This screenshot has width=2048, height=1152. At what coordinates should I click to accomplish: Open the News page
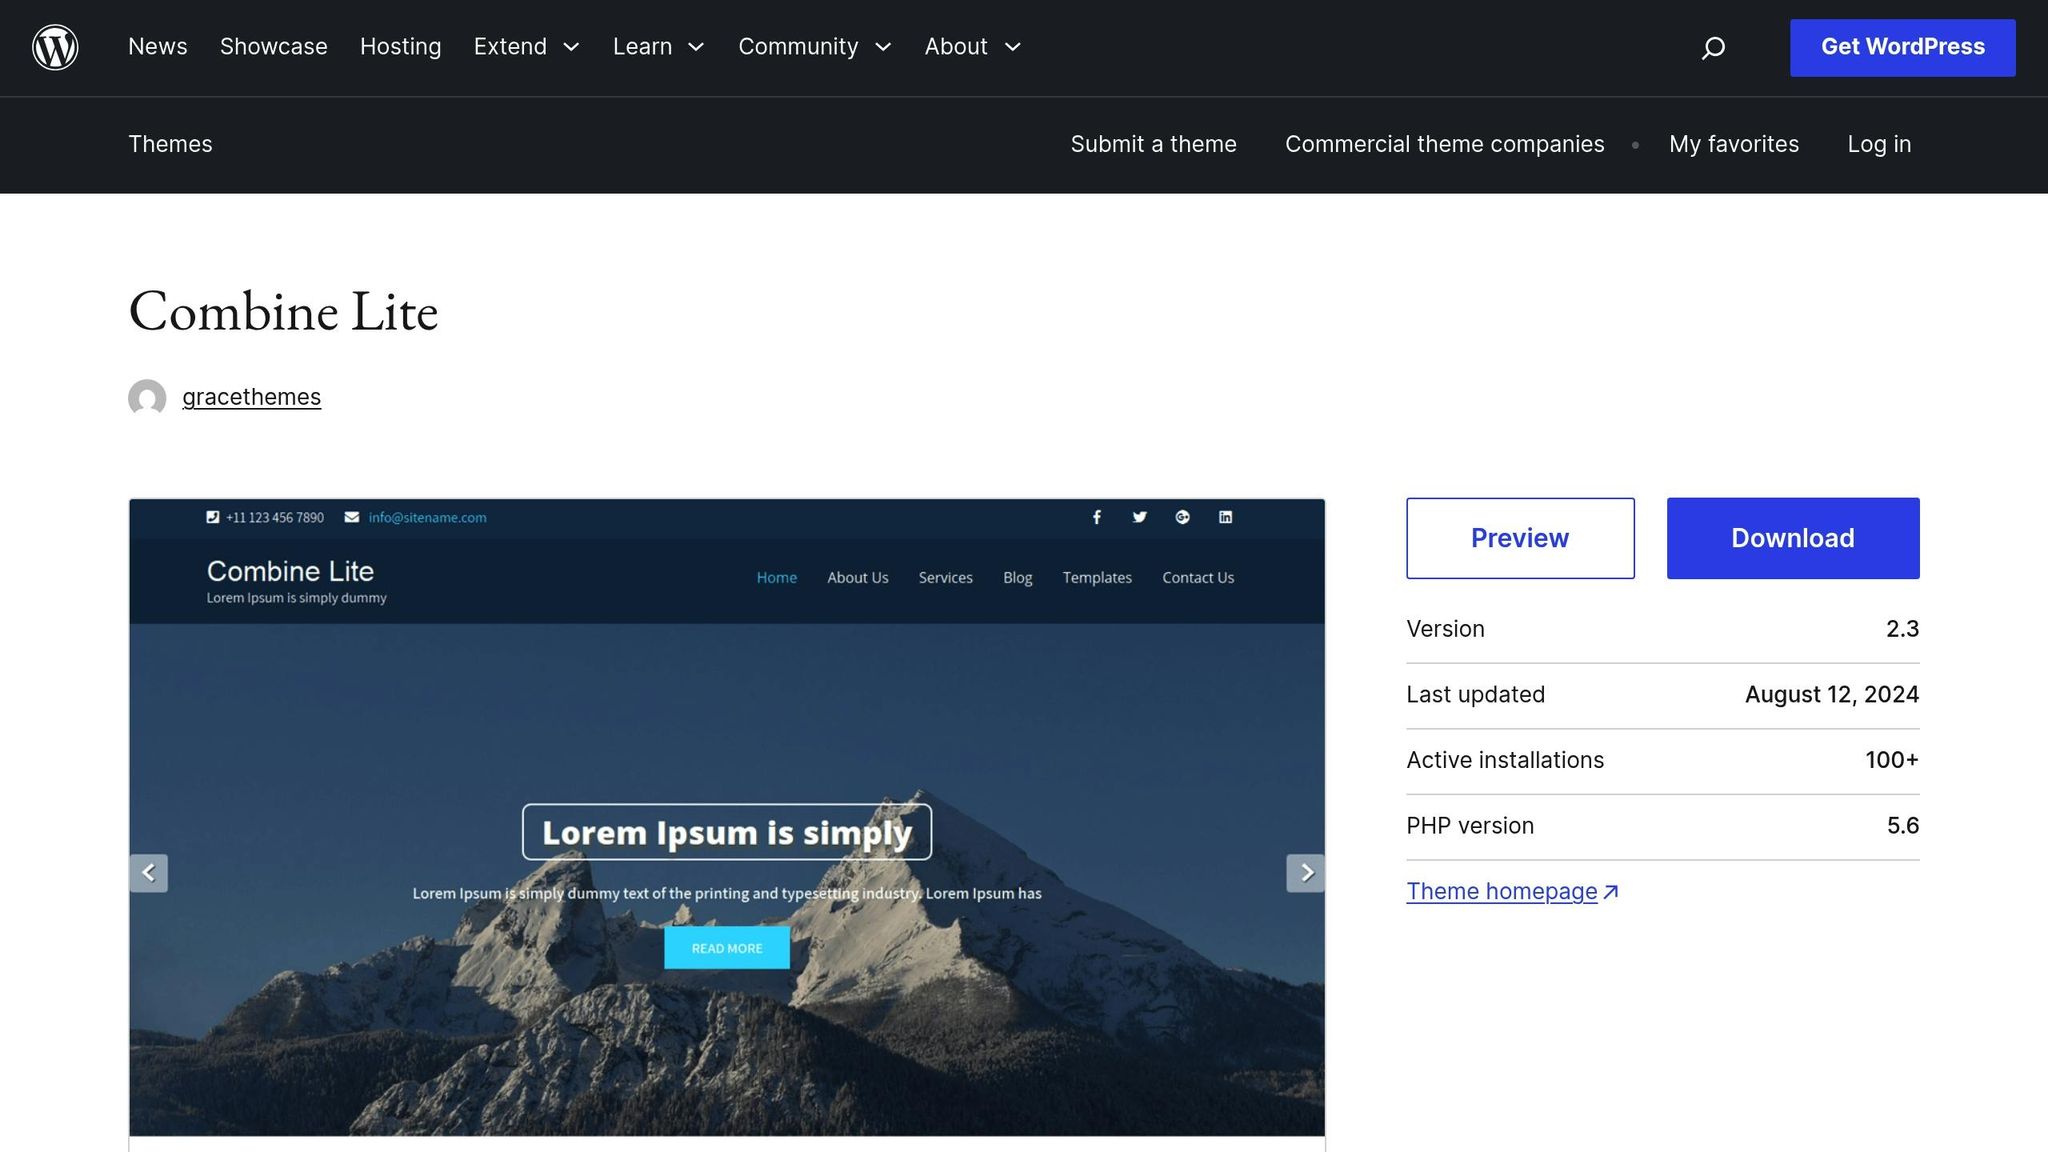tap(158, 47)
